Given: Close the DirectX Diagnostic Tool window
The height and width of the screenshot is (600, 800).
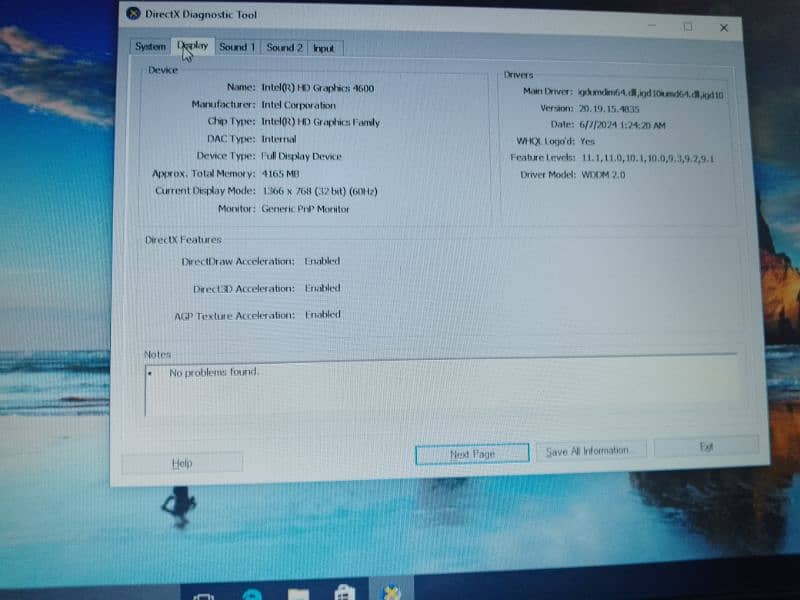Looking at the screenshot, I should (724, 28).
